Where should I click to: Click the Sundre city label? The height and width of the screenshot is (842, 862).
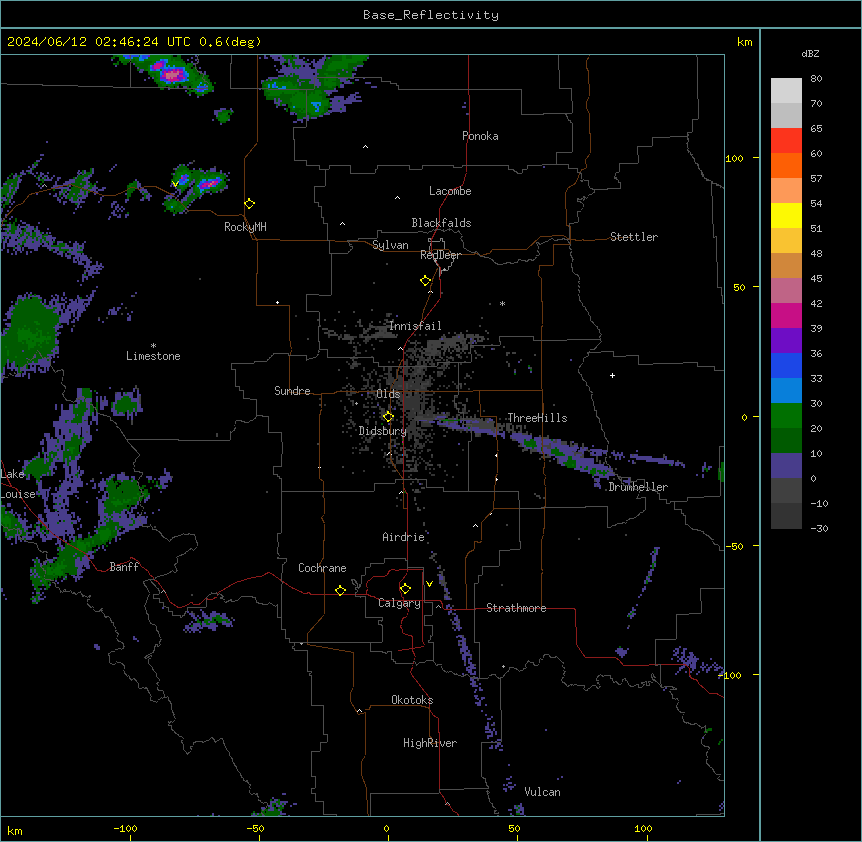[x=292, y=391]
